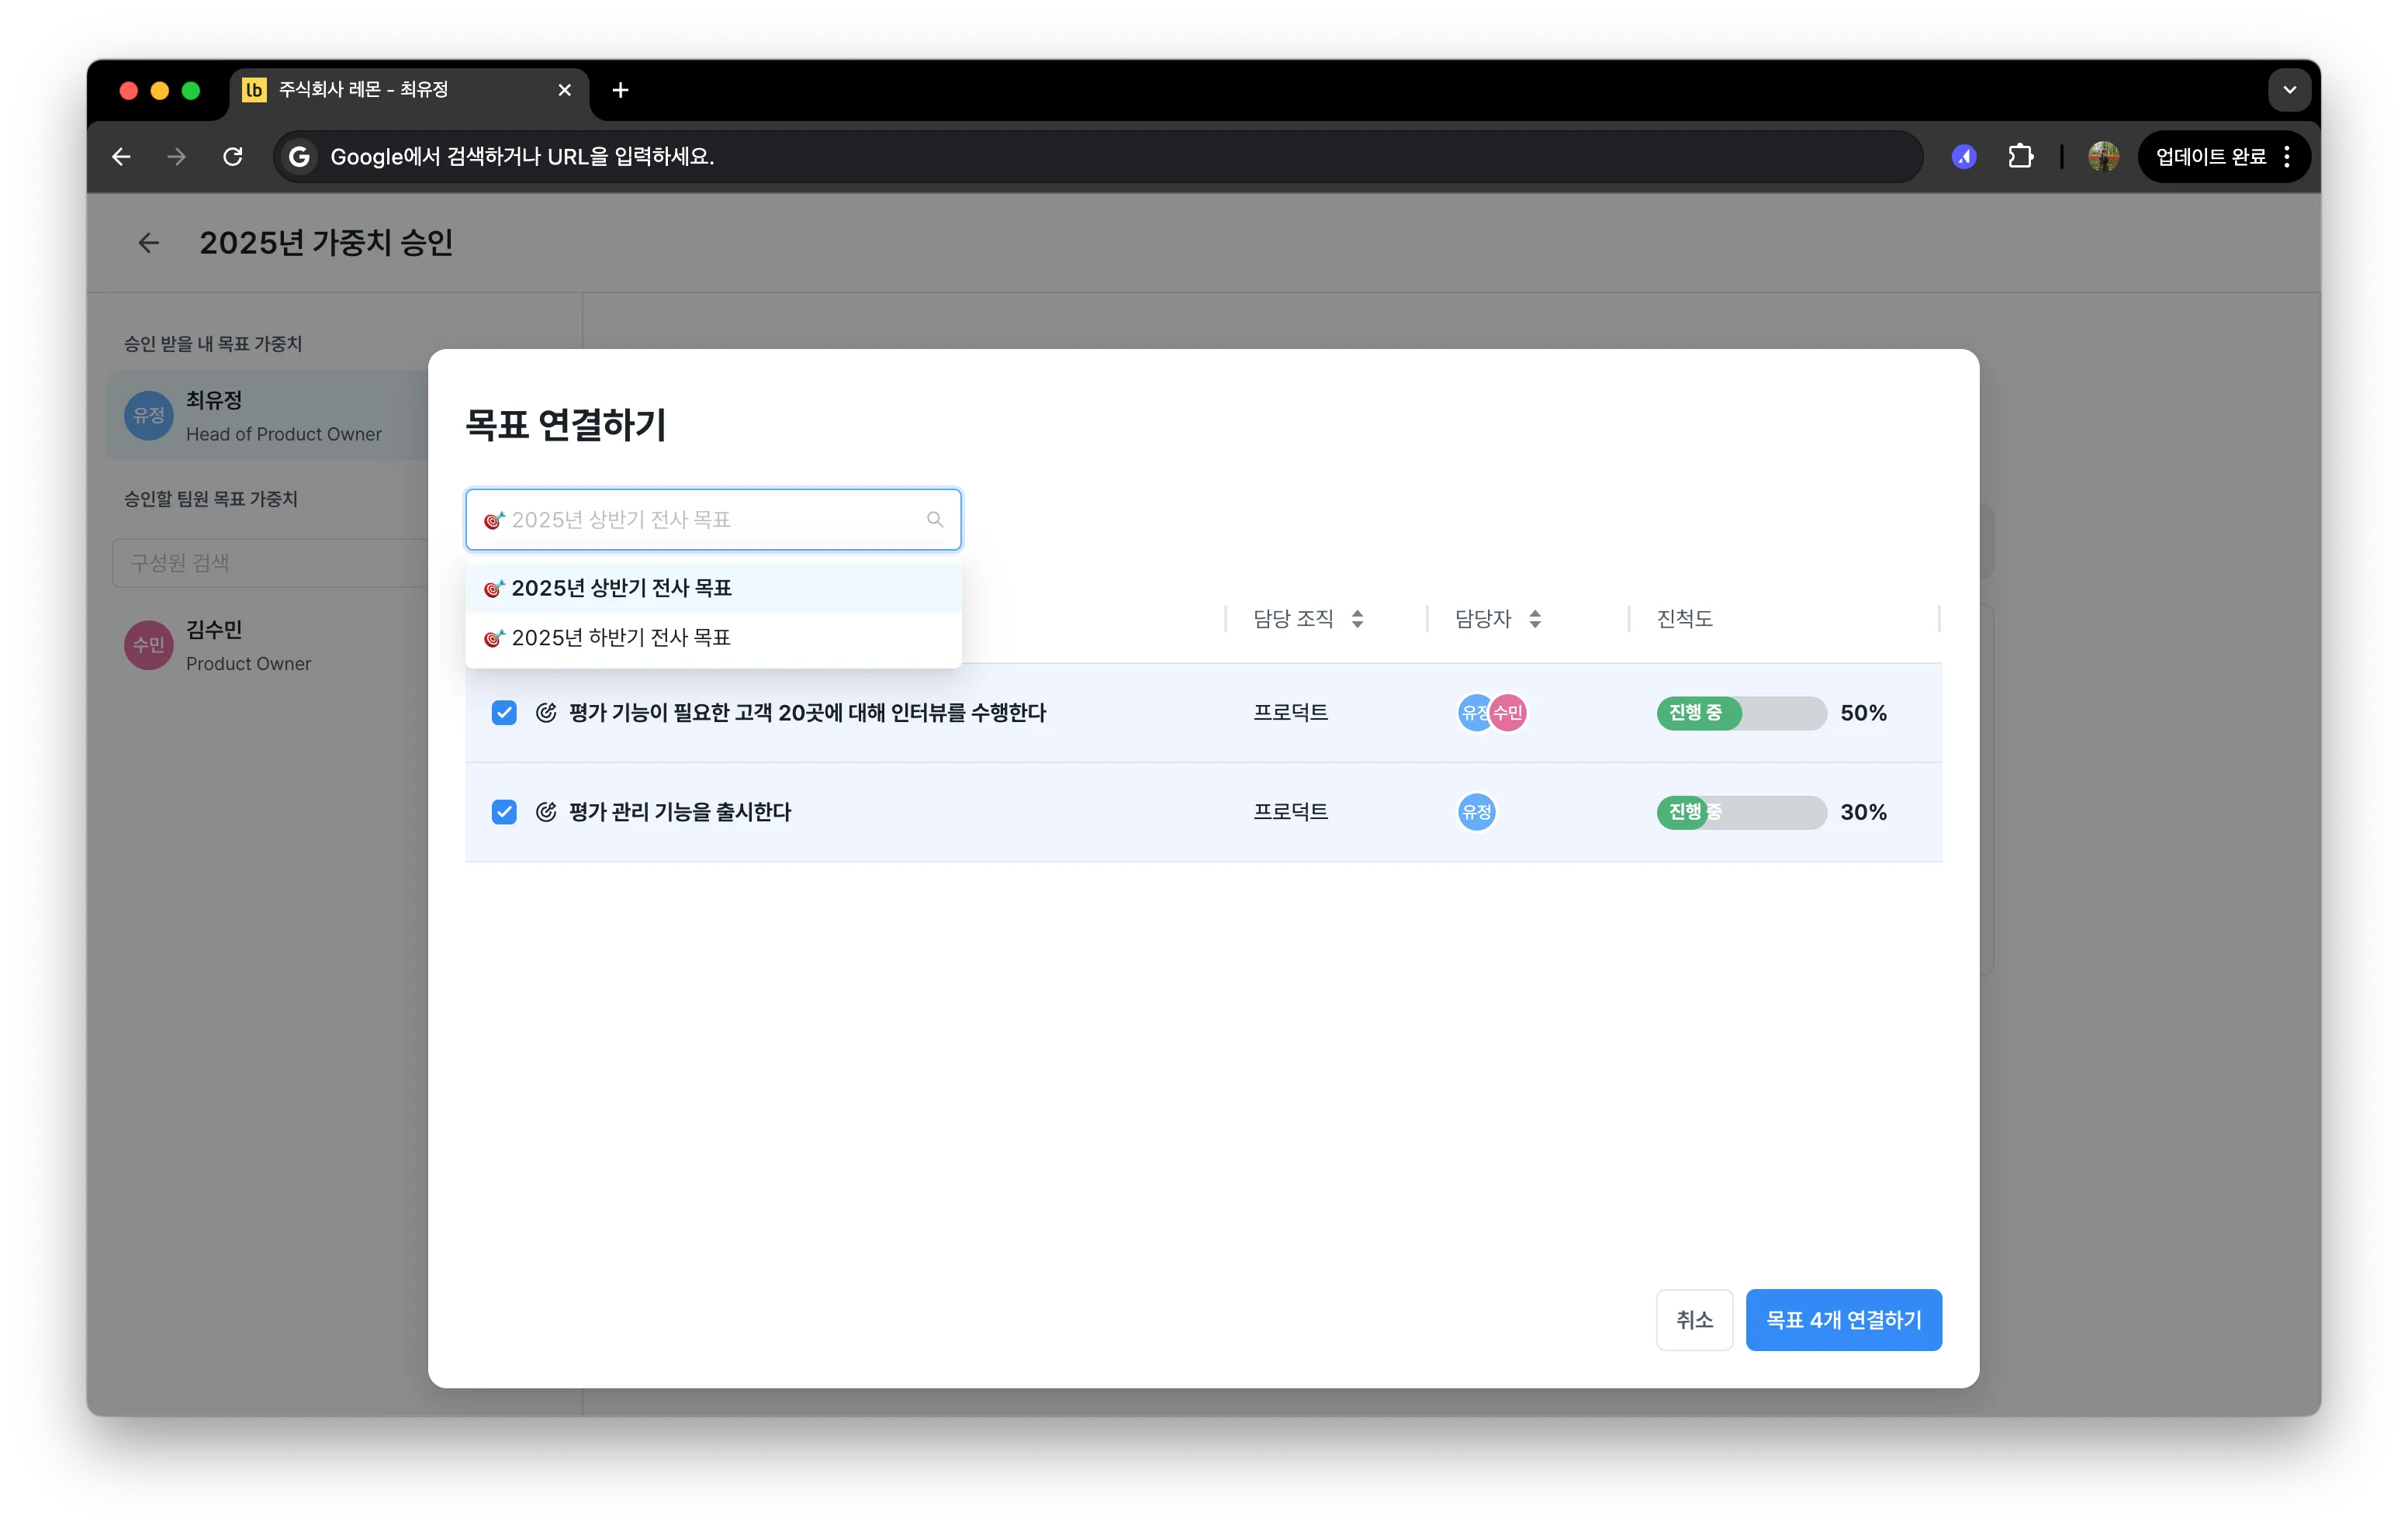The width and height of the screenshot is (2408, 1531).
Task: Close the 주식회사 레몬 tab
Action: 565,90
